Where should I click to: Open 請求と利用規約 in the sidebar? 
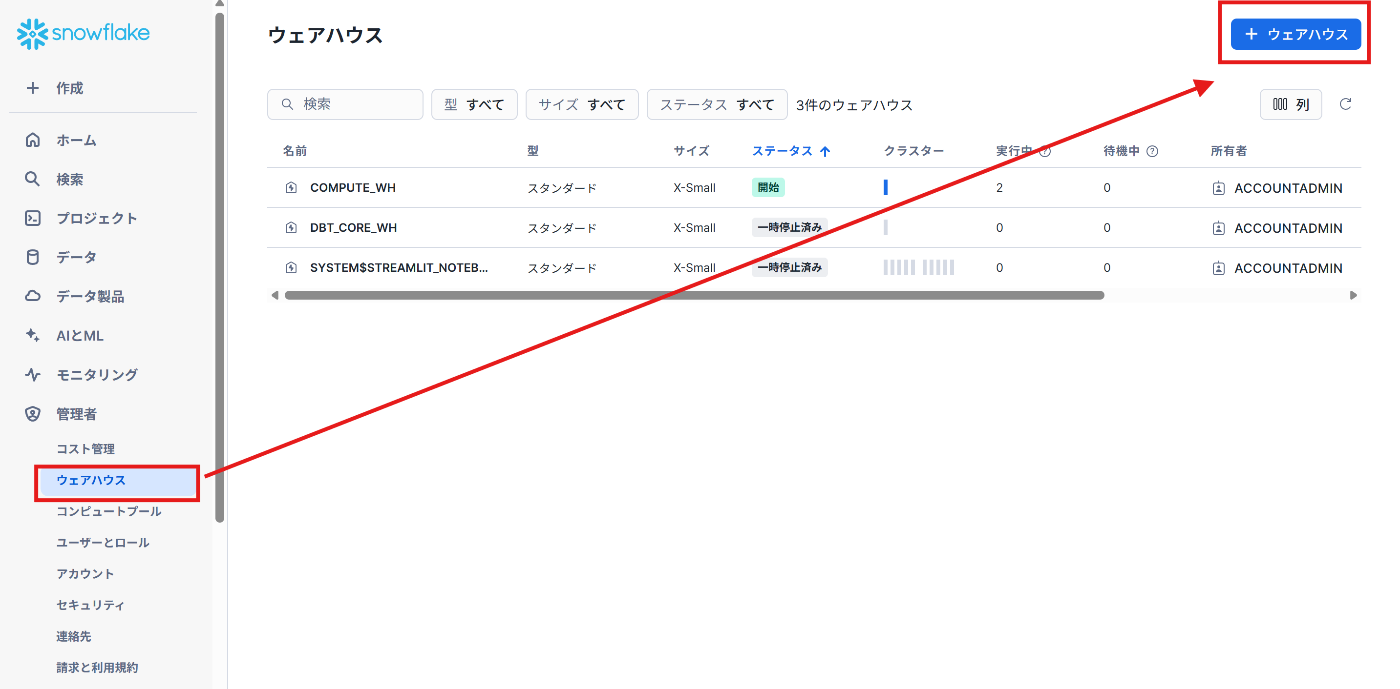pos(97,667)
